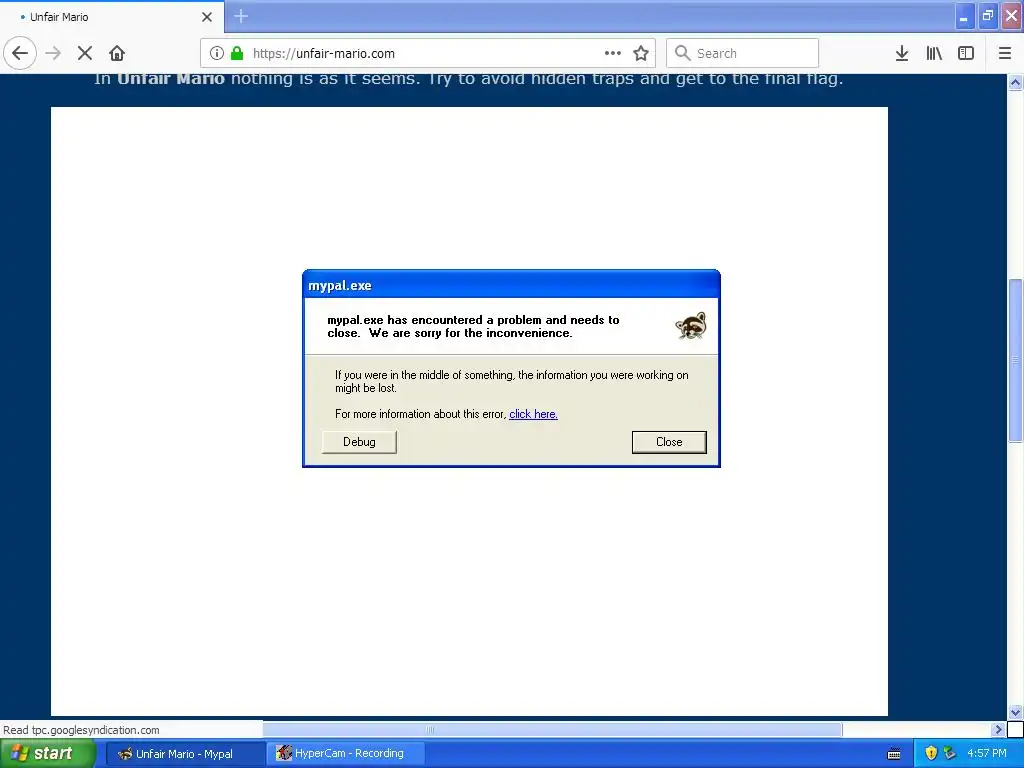Click the forward navigation arrow
Viewport: 1024px width, 768px height.
tap(53, 53)
